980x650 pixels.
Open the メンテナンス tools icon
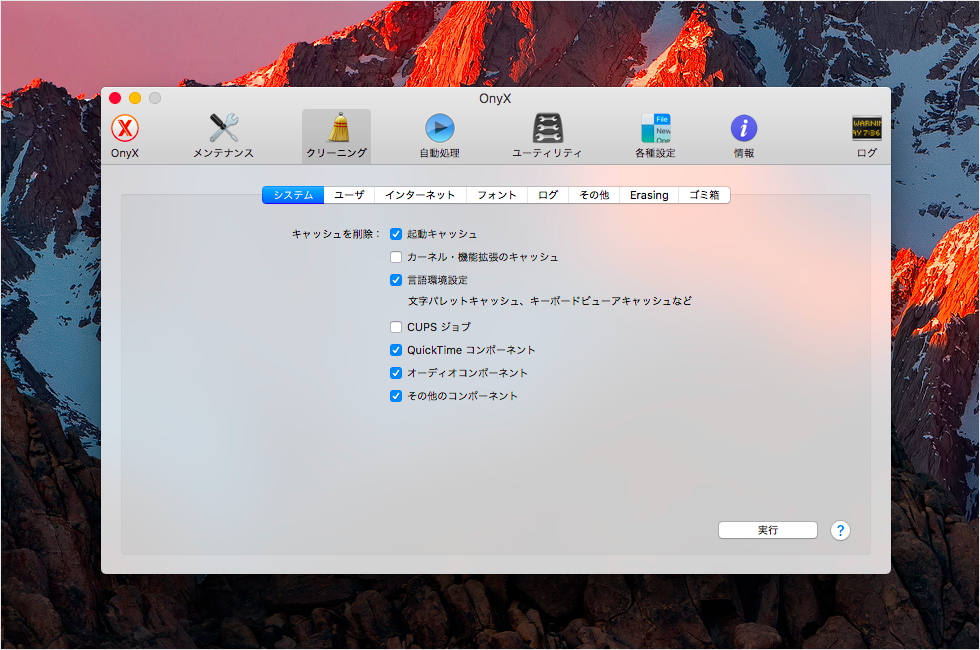coord(223,128)
